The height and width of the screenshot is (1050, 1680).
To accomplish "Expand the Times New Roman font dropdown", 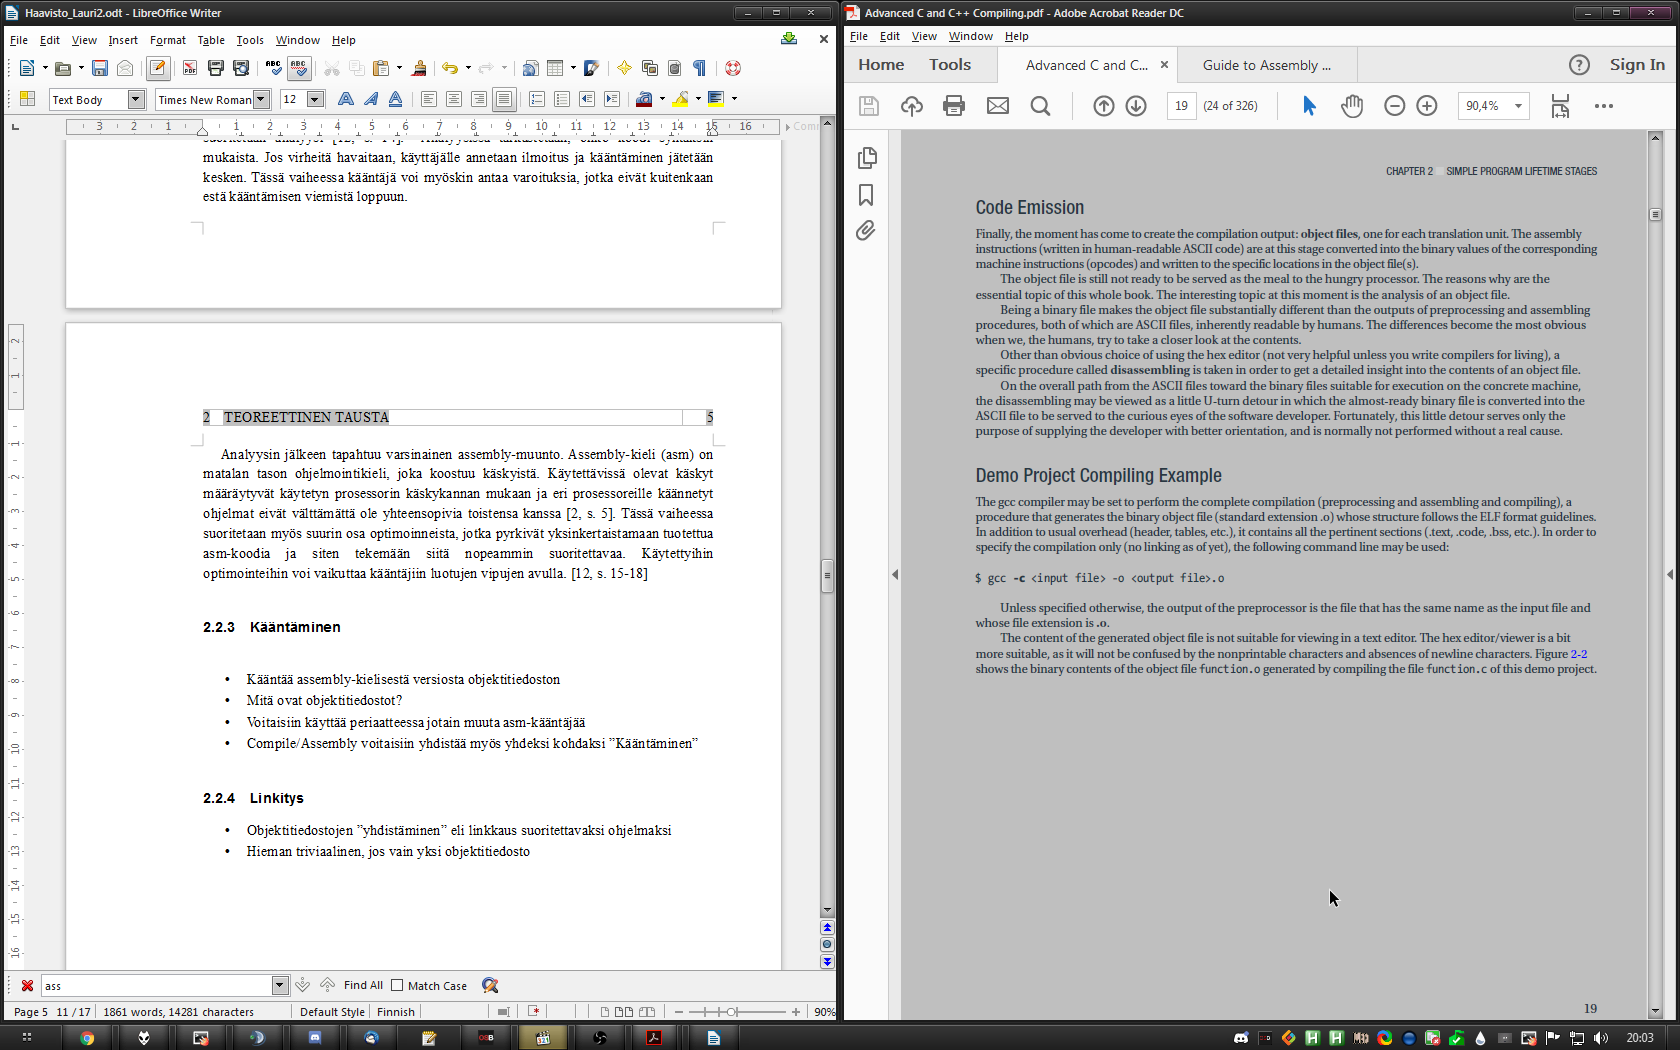I will coord(262,99).
